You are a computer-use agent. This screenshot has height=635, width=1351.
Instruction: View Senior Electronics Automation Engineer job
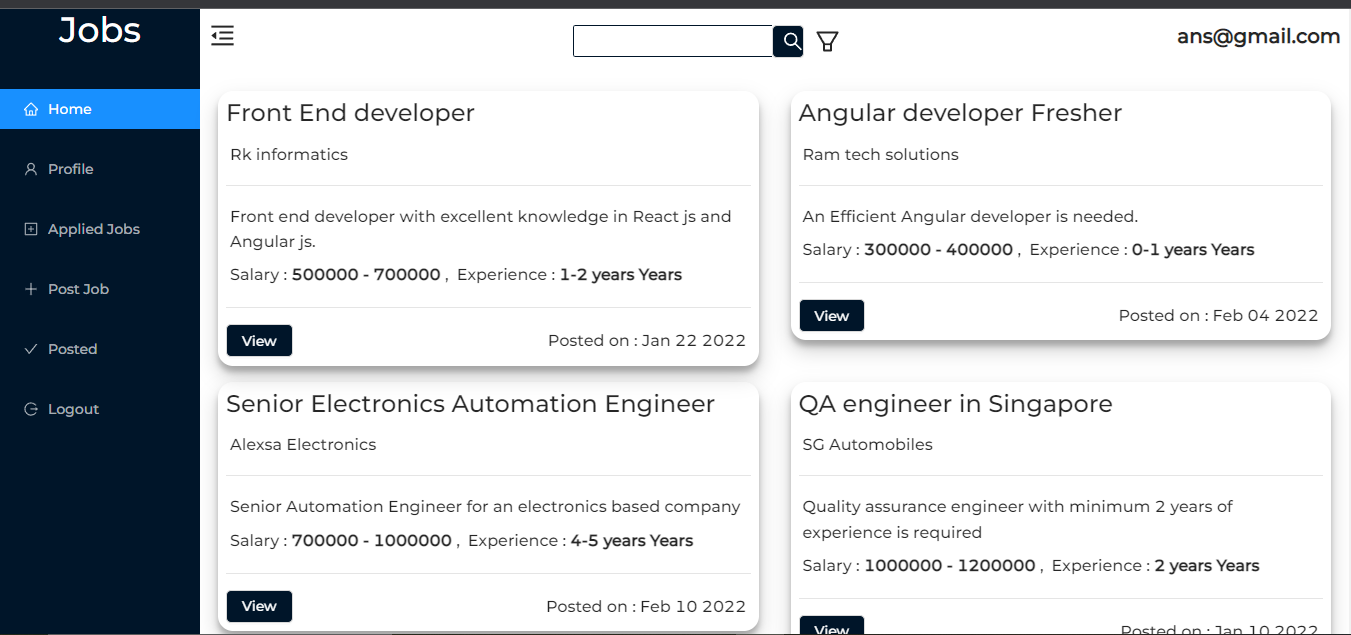click(x=259, y=606)
